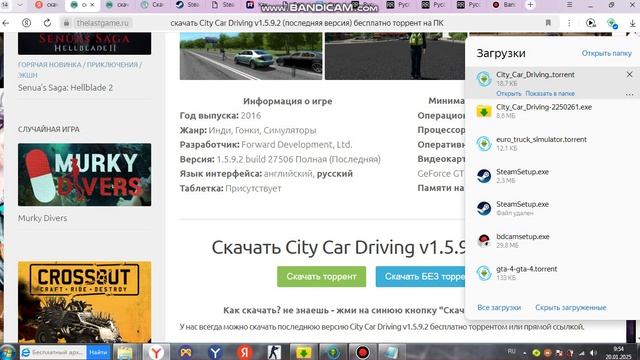
Task: Open more options for City_Car_Driving..torrent download
Action: coord(629,94)
